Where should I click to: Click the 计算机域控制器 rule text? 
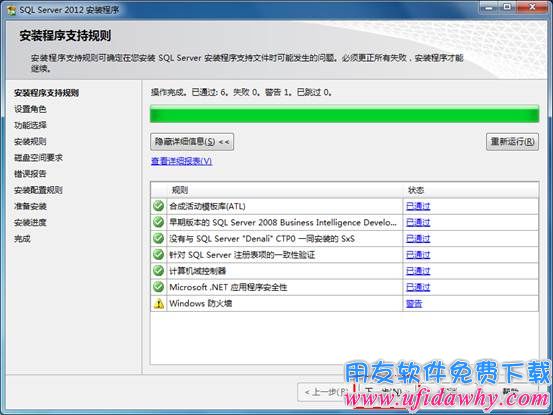[x=198, y=271]
